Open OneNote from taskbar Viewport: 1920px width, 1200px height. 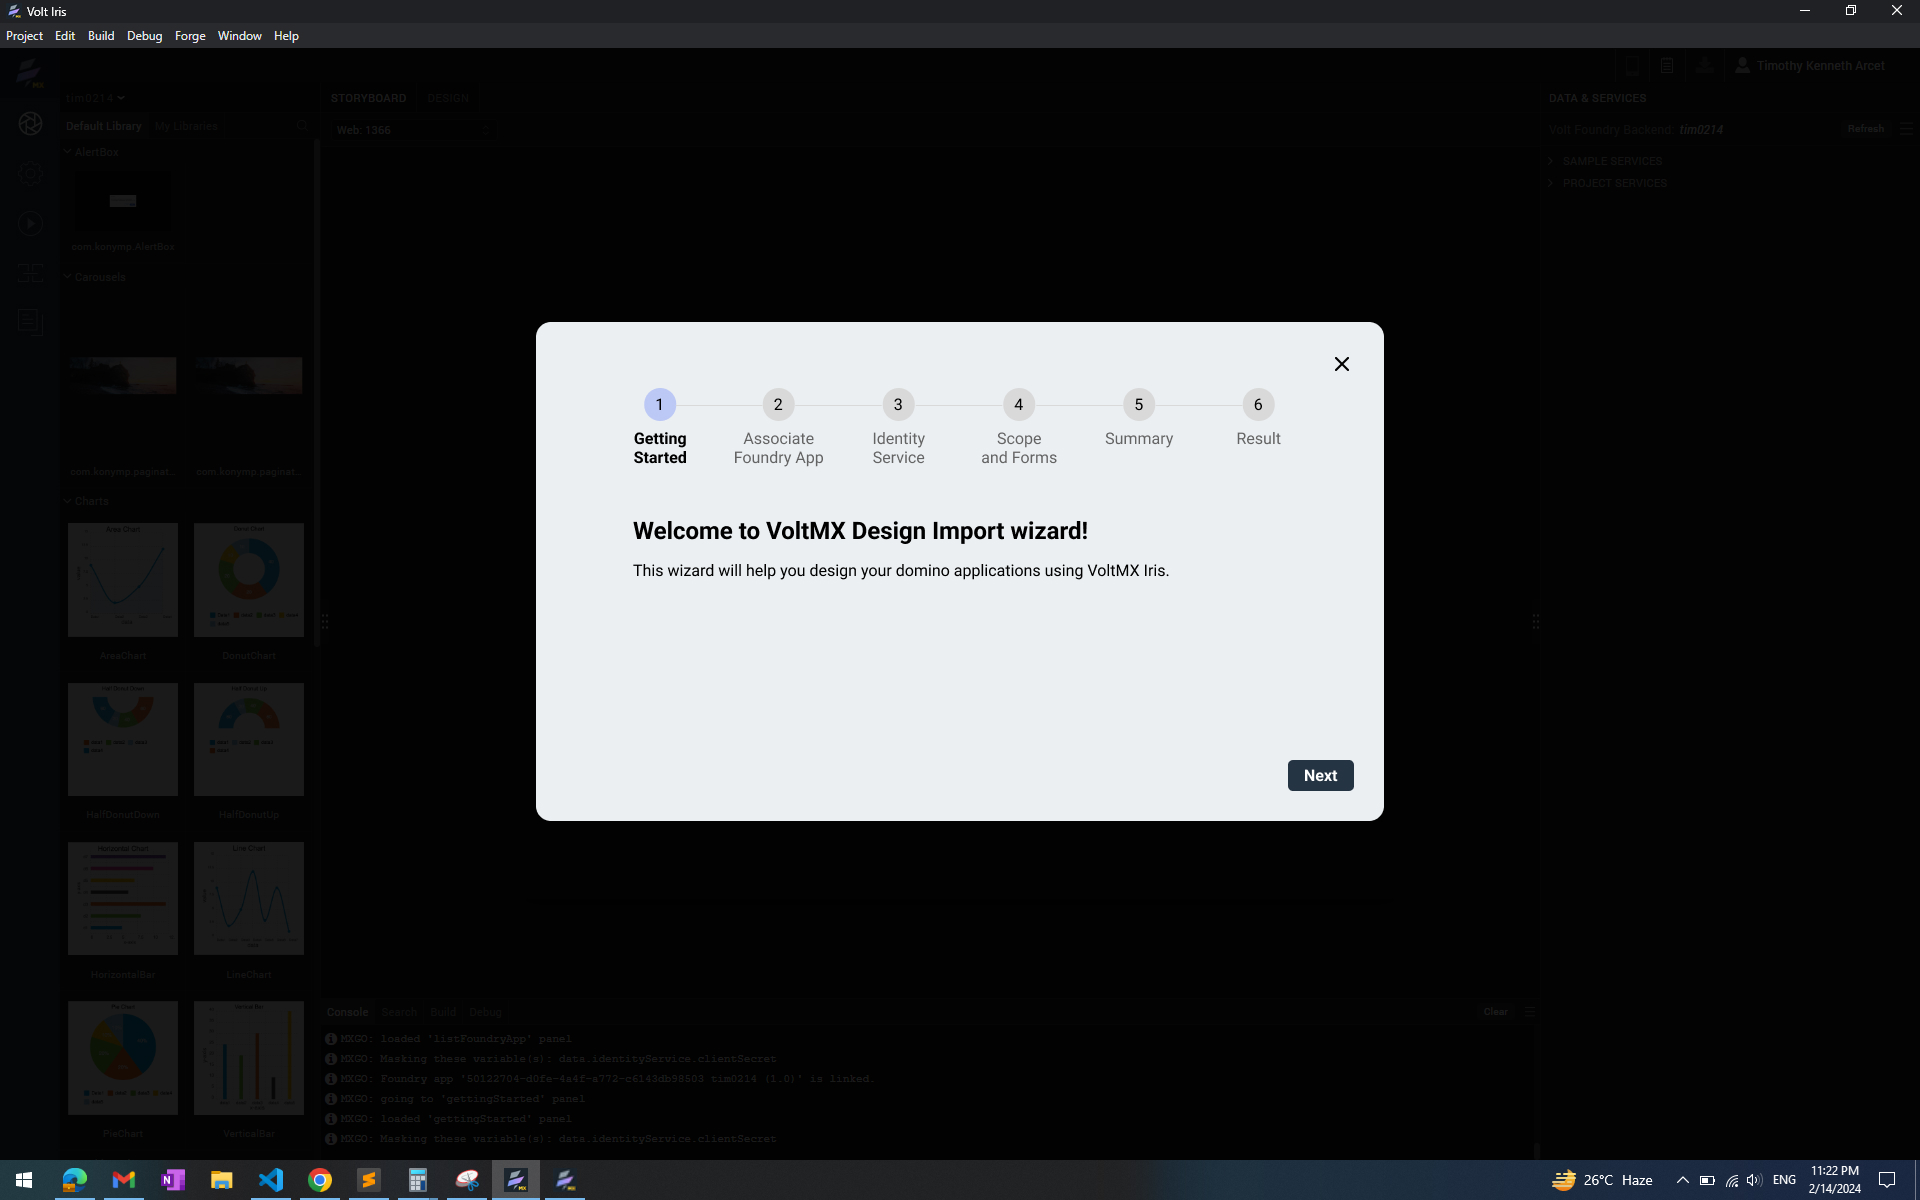click(x=173, y=1180)
